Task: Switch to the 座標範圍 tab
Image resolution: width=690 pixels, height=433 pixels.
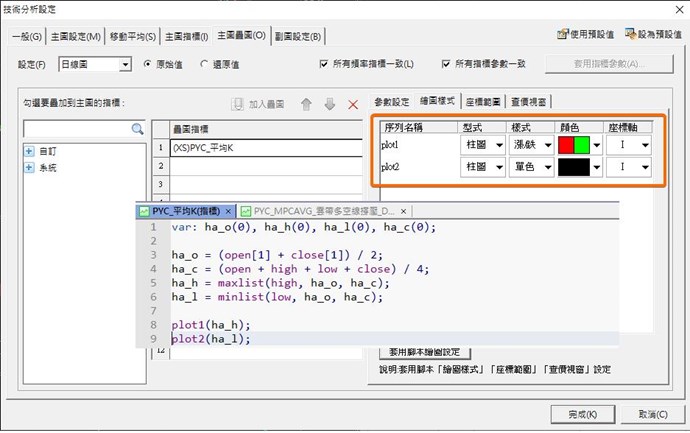Action: click(484, 101)
